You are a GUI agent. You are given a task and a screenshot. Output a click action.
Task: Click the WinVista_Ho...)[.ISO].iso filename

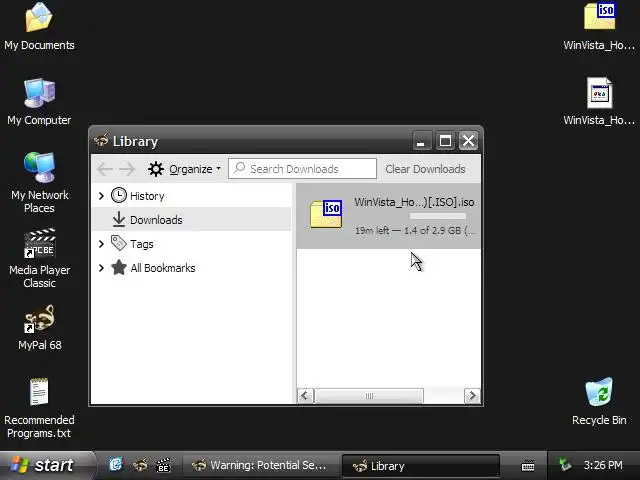[x=414, y=202]
